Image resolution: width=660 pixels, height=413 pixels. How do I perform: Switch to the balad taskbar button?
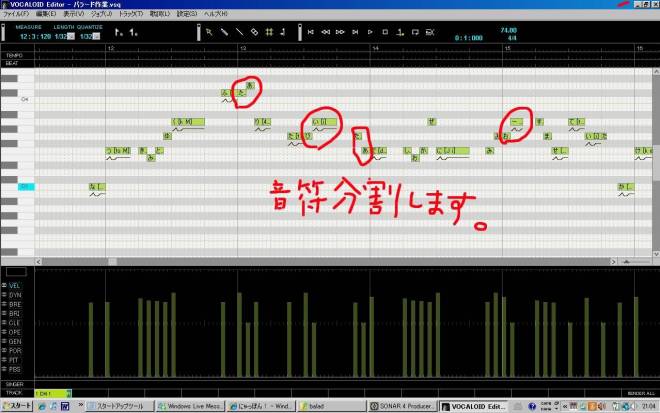click(x=331, y=406)
